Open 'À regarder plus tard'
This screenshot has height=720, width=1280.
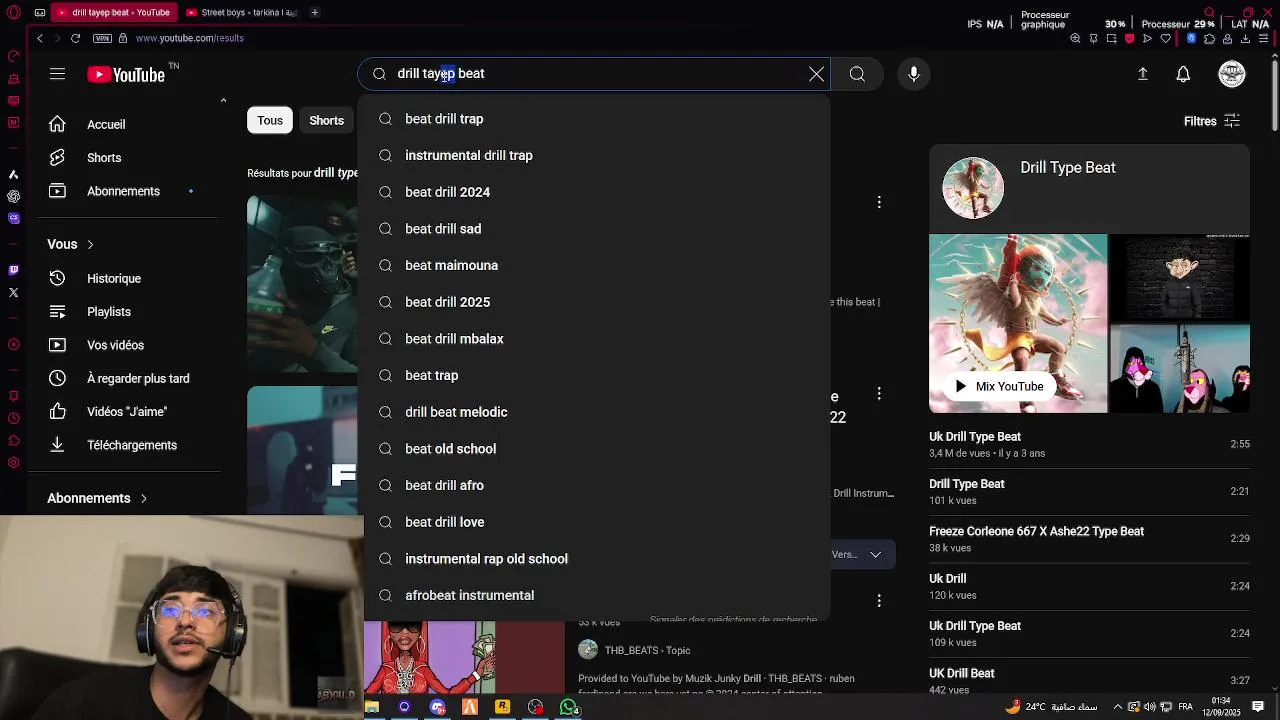[x=125, y=378]
